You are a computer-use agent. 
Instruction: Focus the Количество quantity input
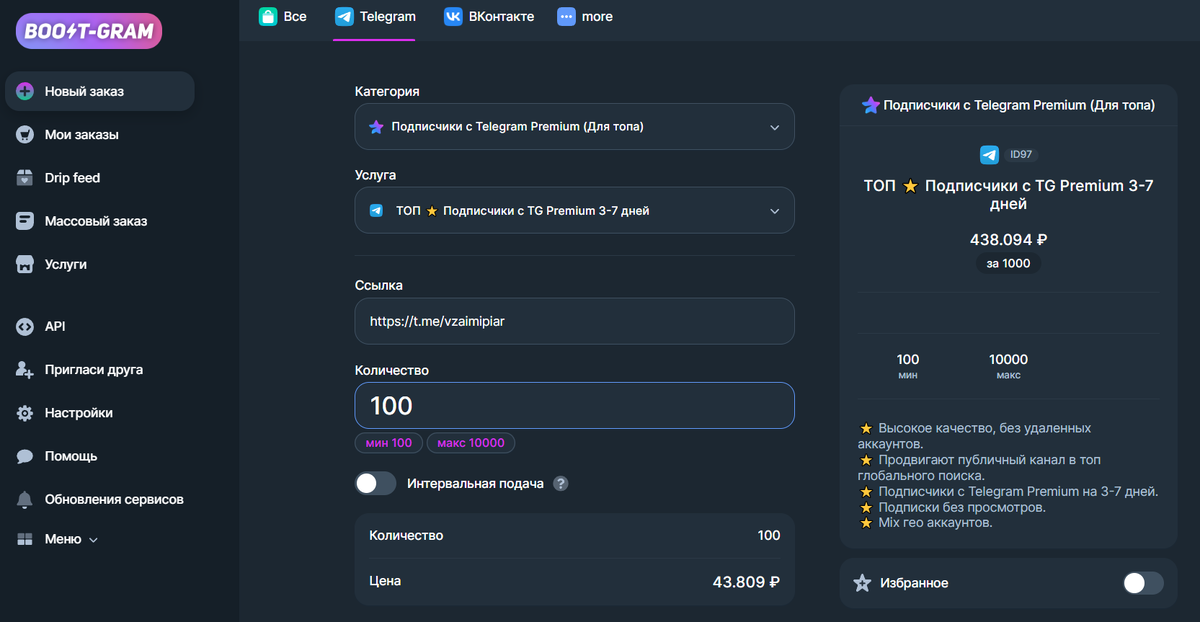[575, 405]
